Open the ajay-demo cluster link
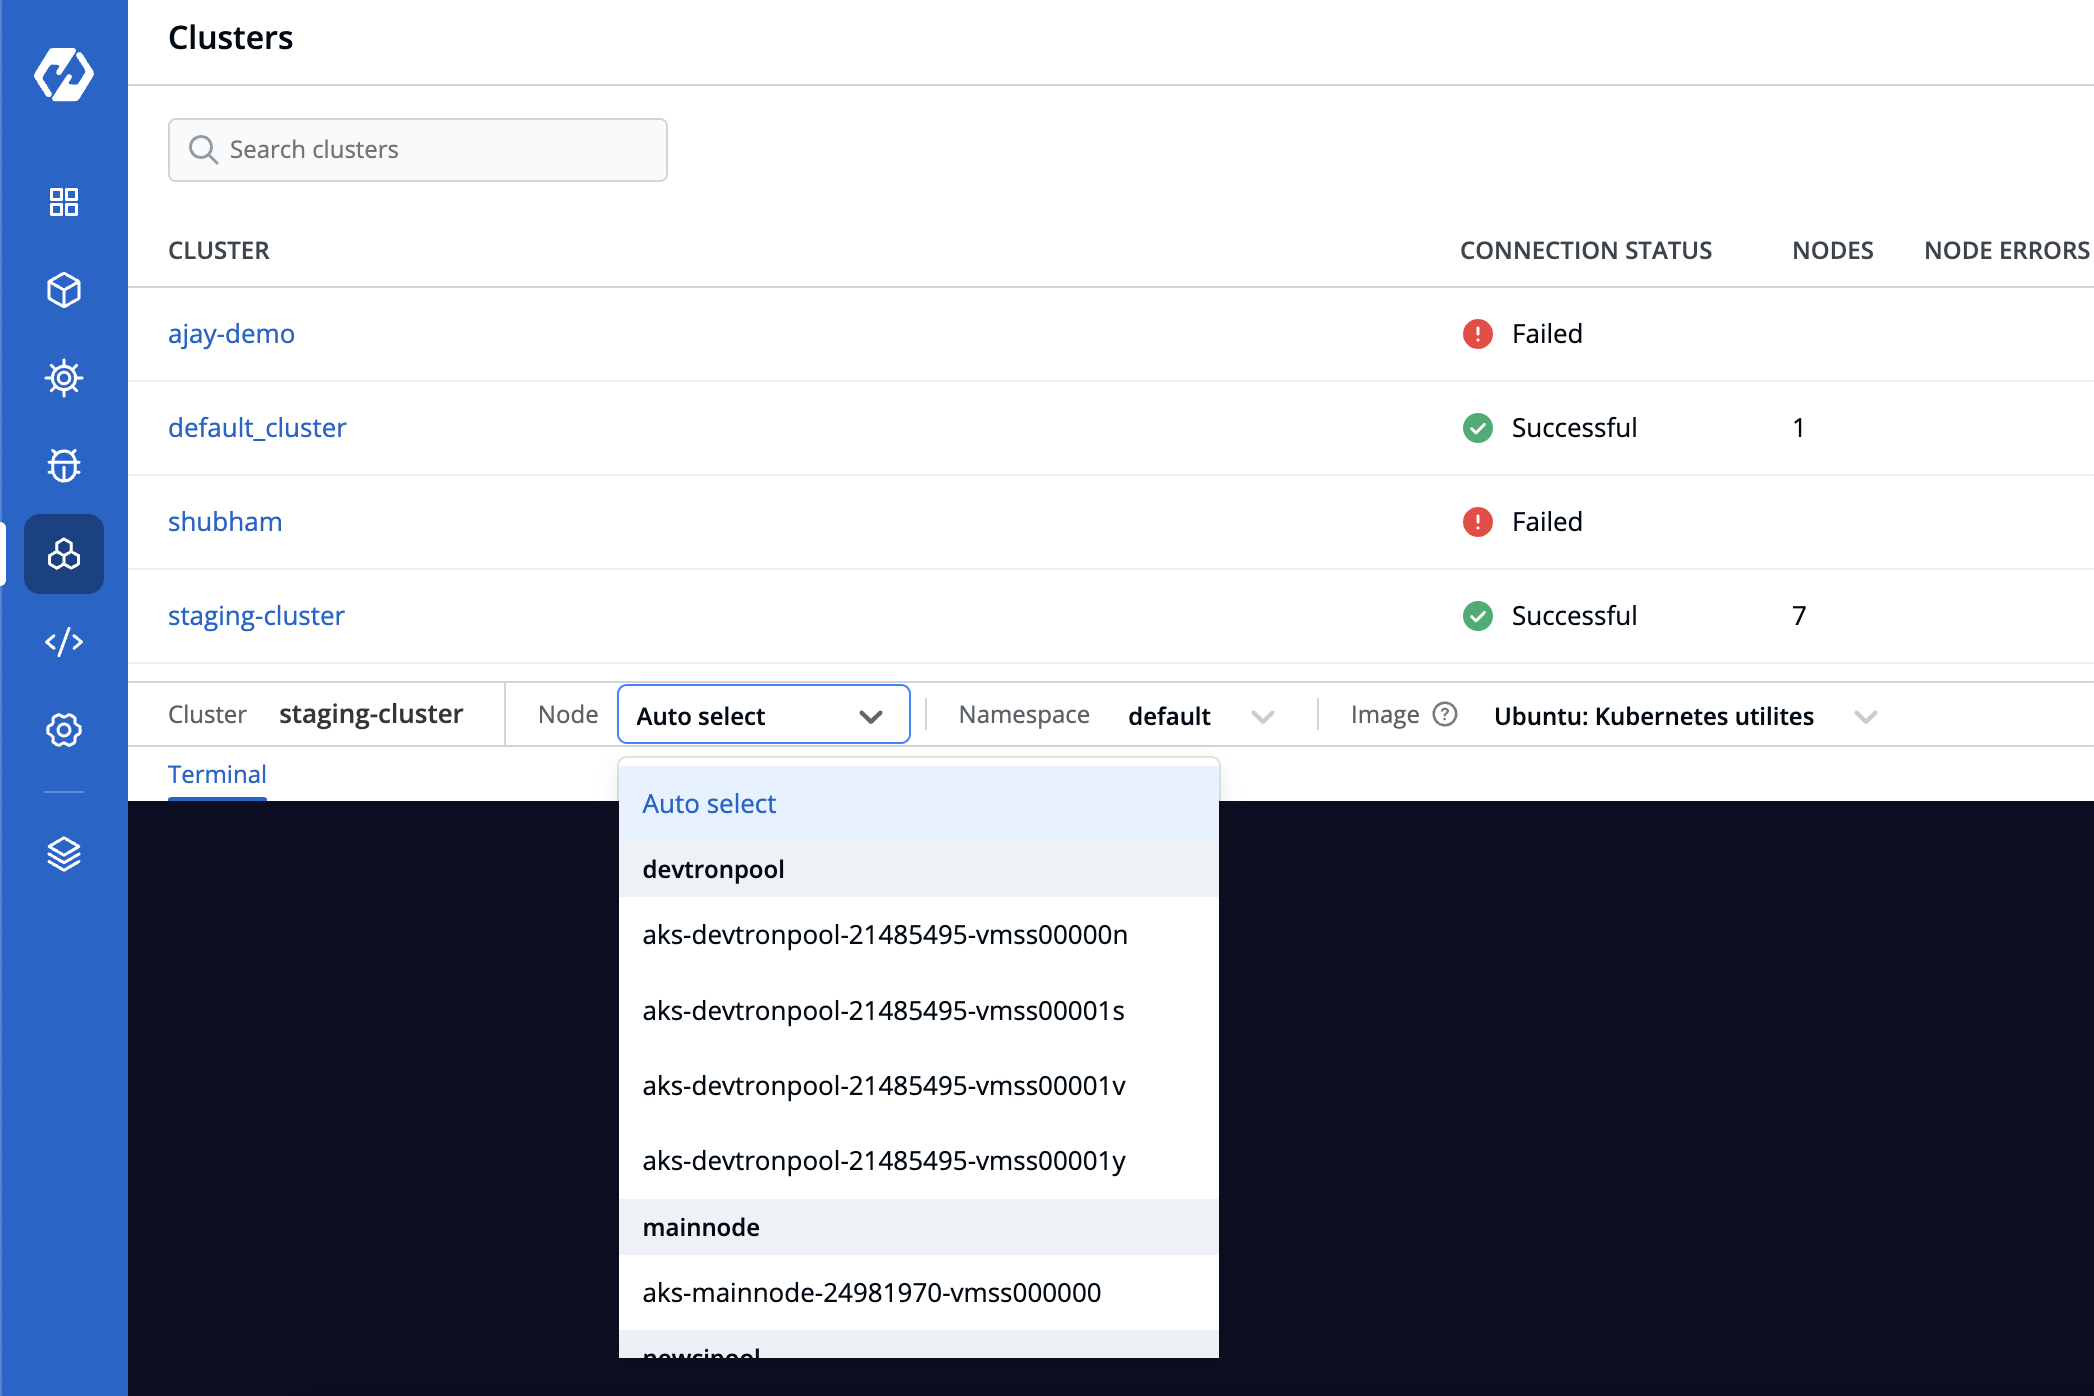Viewport: 2094px width, 1396px height. [x=231, y=334]
